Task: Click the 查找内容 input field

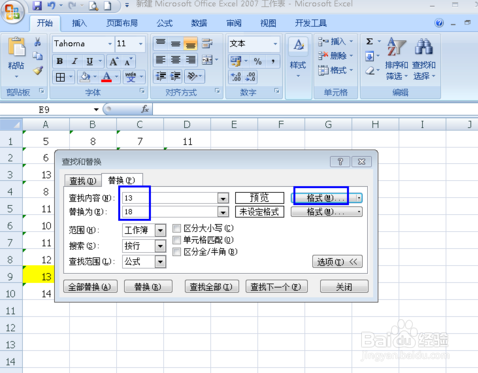Action: point(170,198)
